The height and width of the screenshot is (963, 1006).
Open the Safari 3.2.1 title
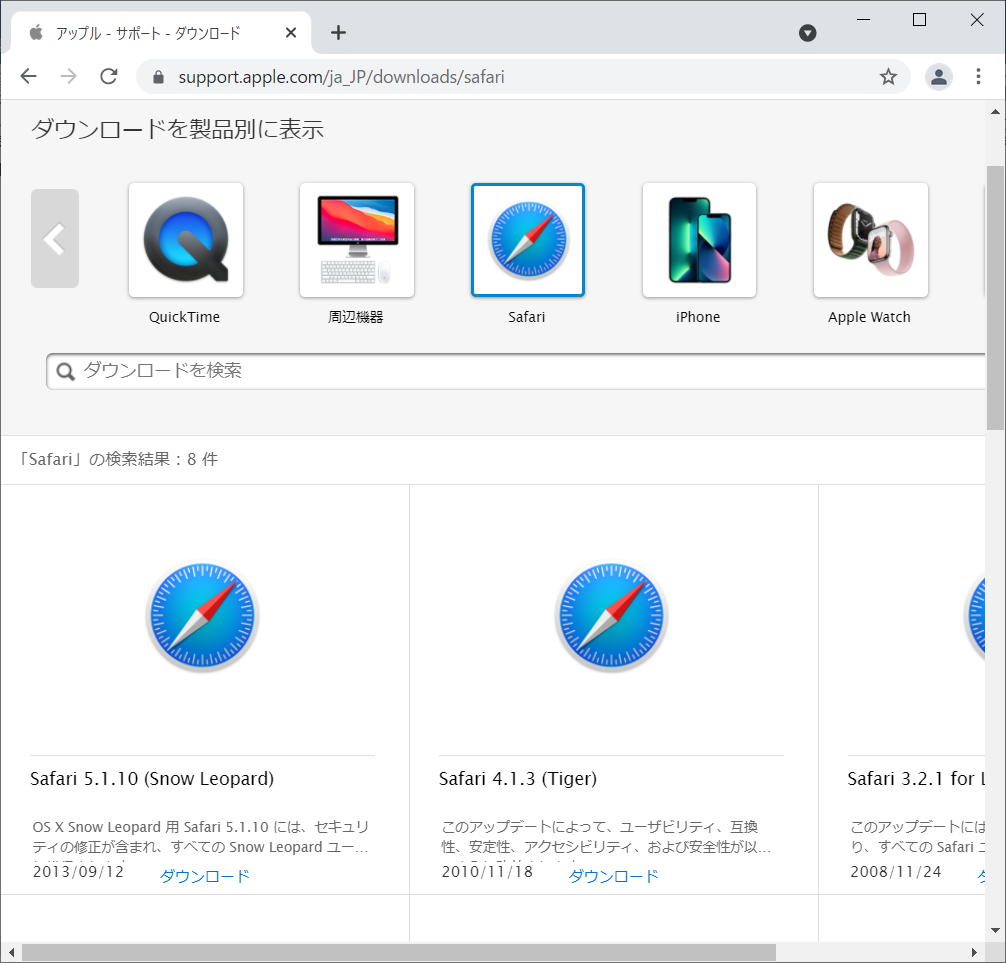pos(916,779)
